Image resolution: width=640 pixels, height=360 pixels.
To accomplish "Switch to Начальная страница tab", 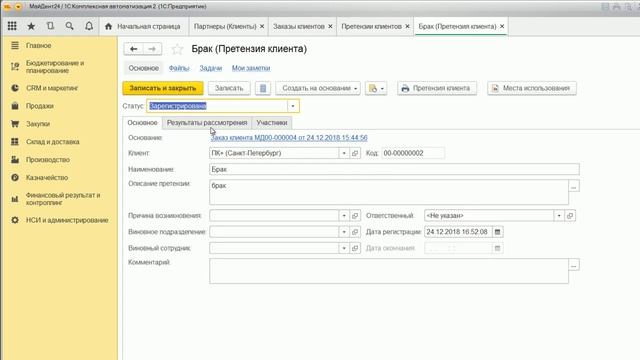I will tap(143, 26).
